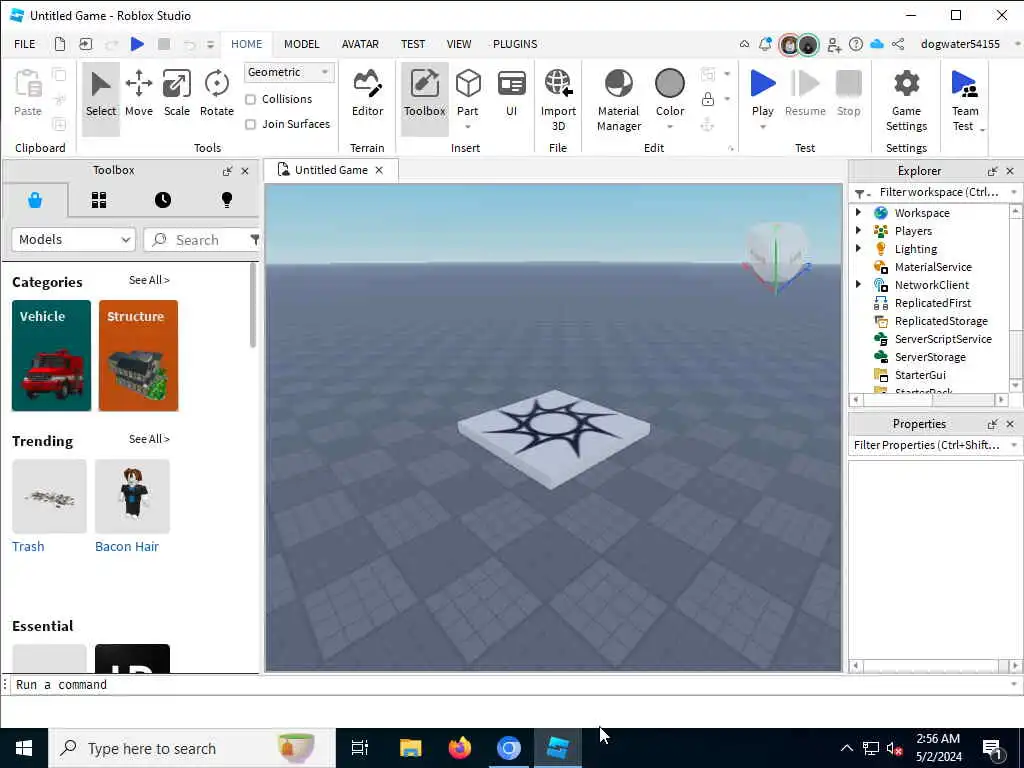Viewport: 1024px width, 768px height.
Task: Click See All for Trending
Action: click(149, 439)
